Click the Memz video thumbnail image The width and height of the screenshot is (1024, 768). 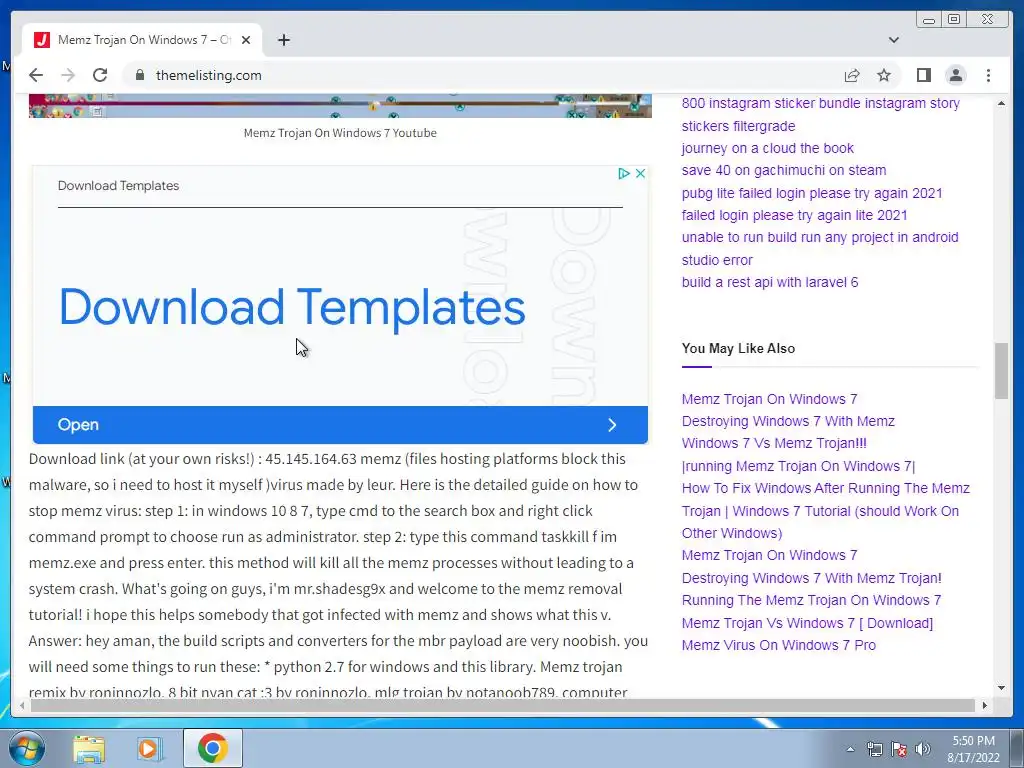click(340, 105)
